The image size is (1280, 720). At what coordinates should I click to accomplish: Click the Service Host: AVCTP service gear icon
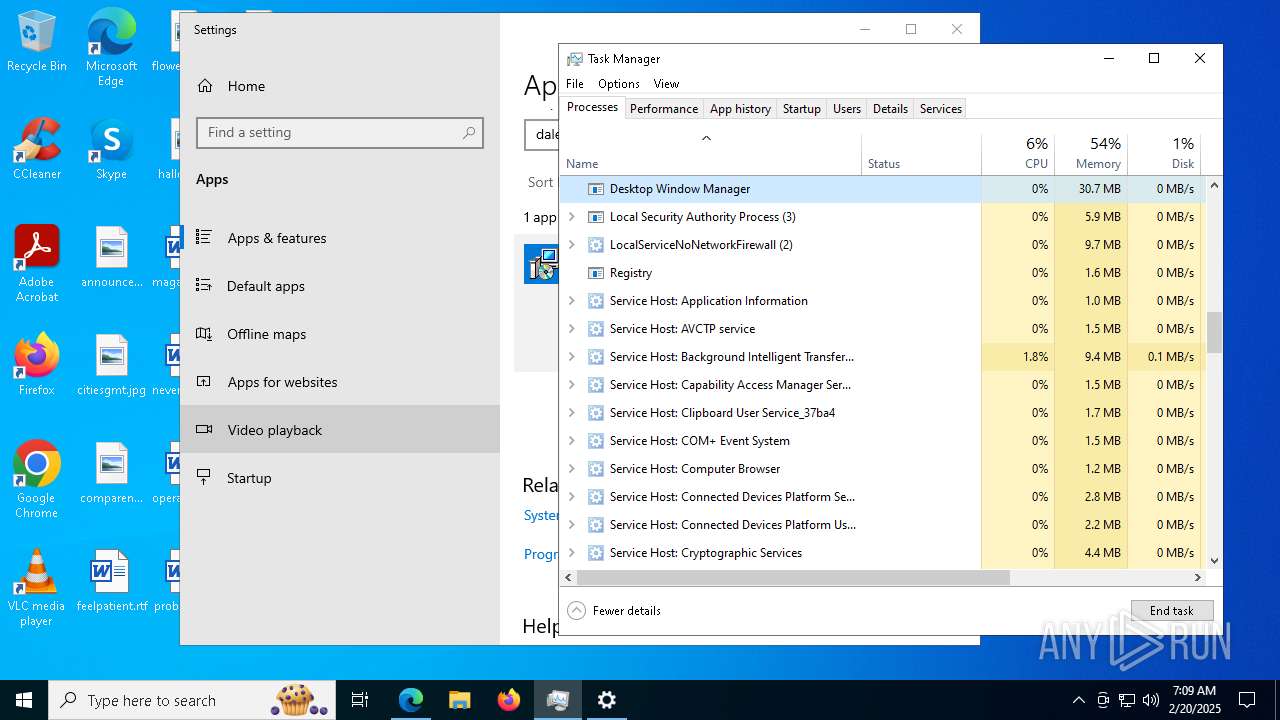[596, 329]
